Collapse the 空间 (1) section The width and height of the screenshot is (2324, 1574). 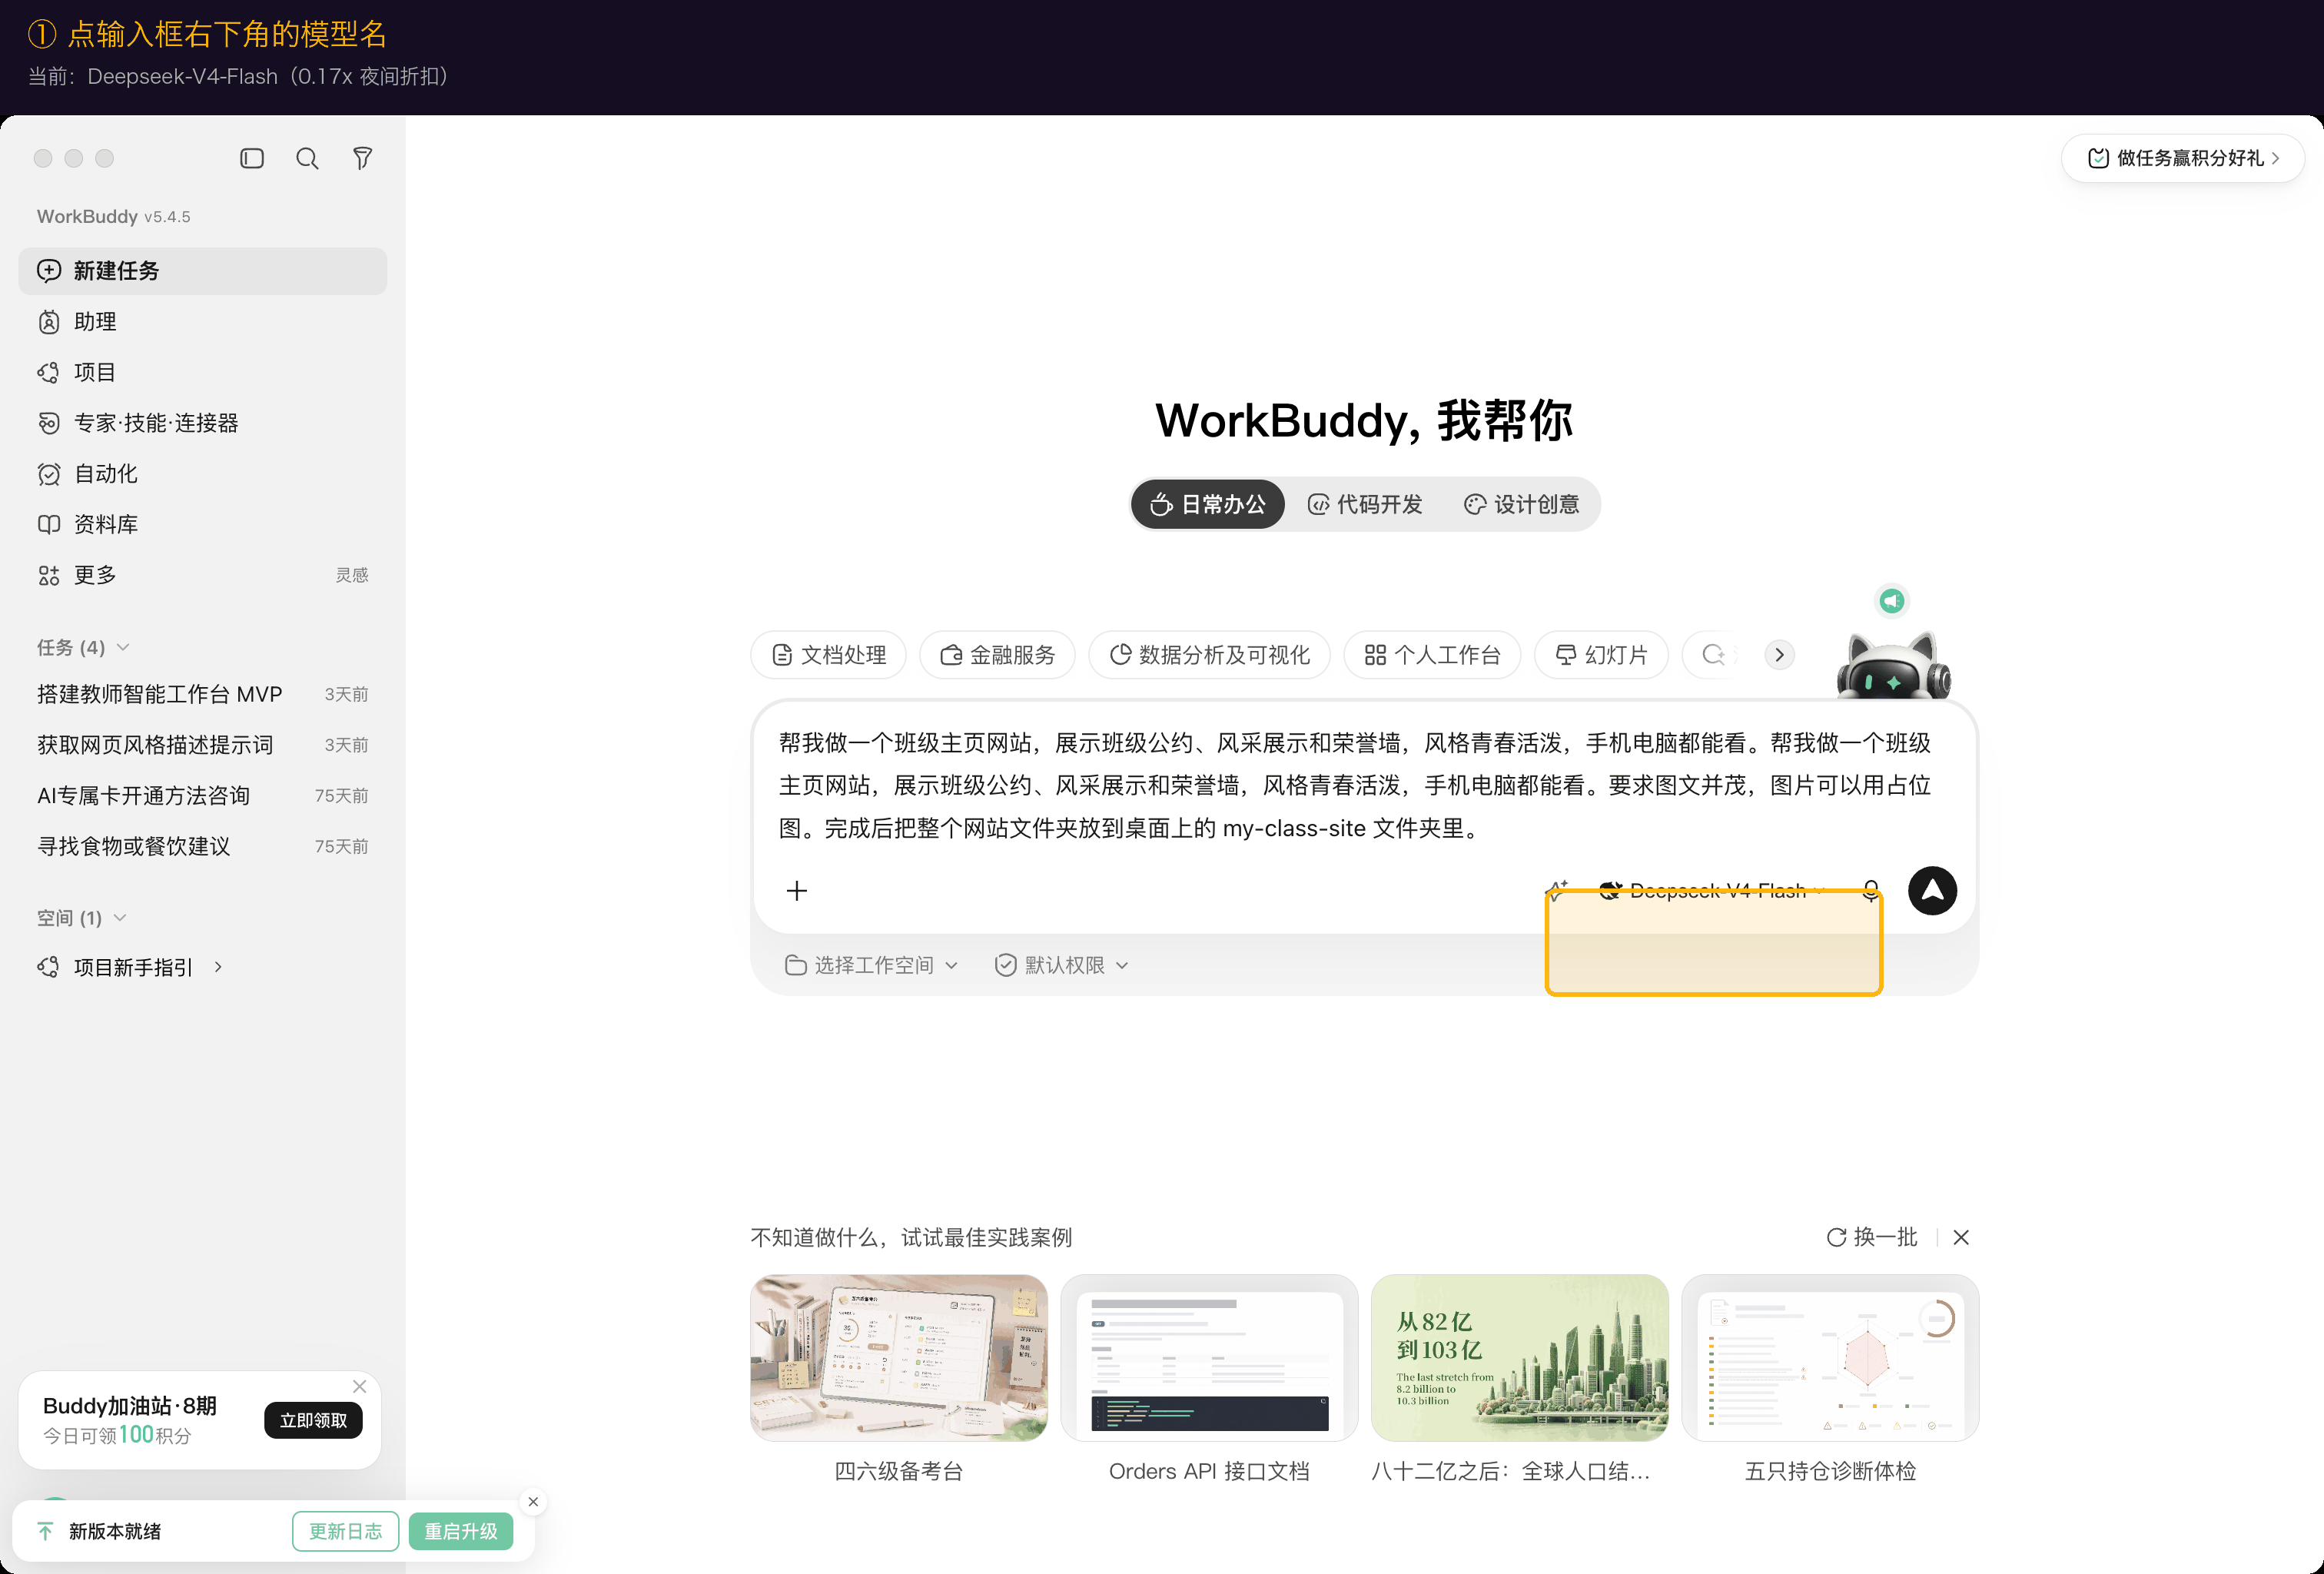82,917
